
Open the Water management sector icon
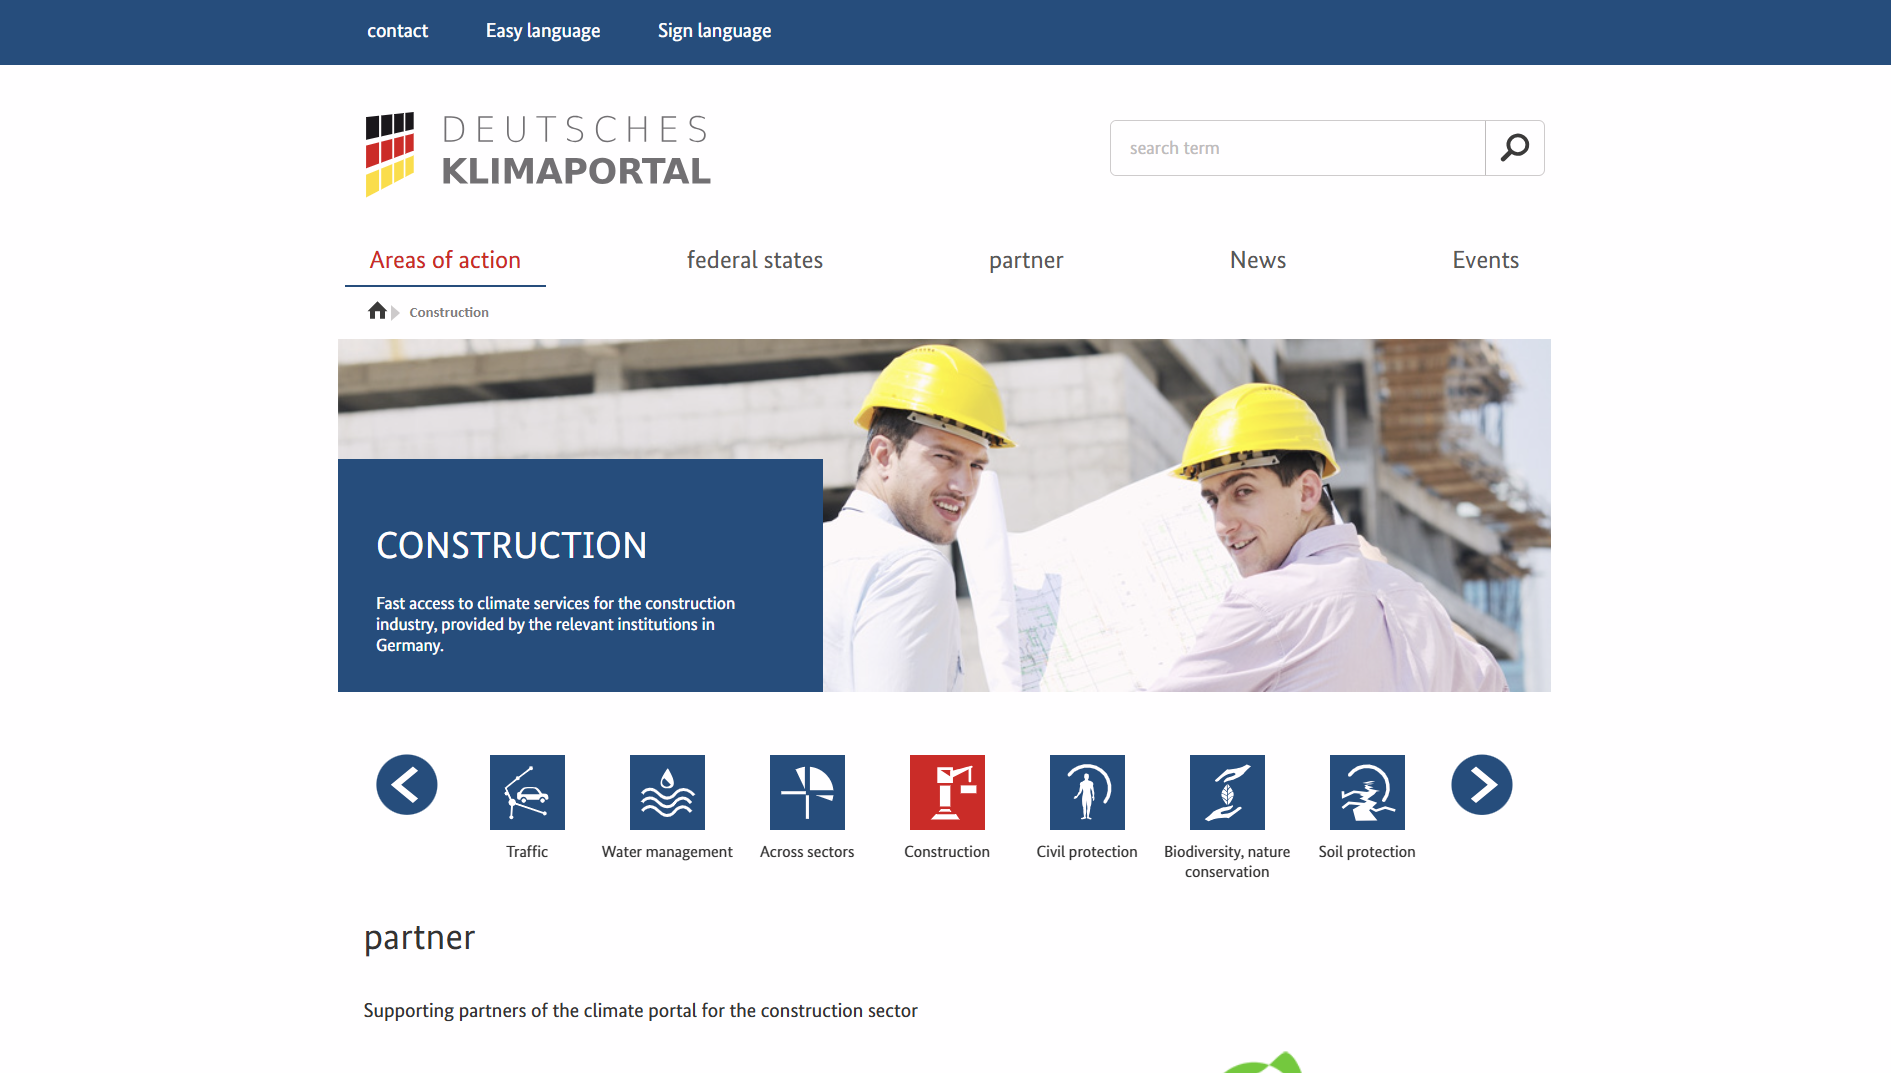667,791
